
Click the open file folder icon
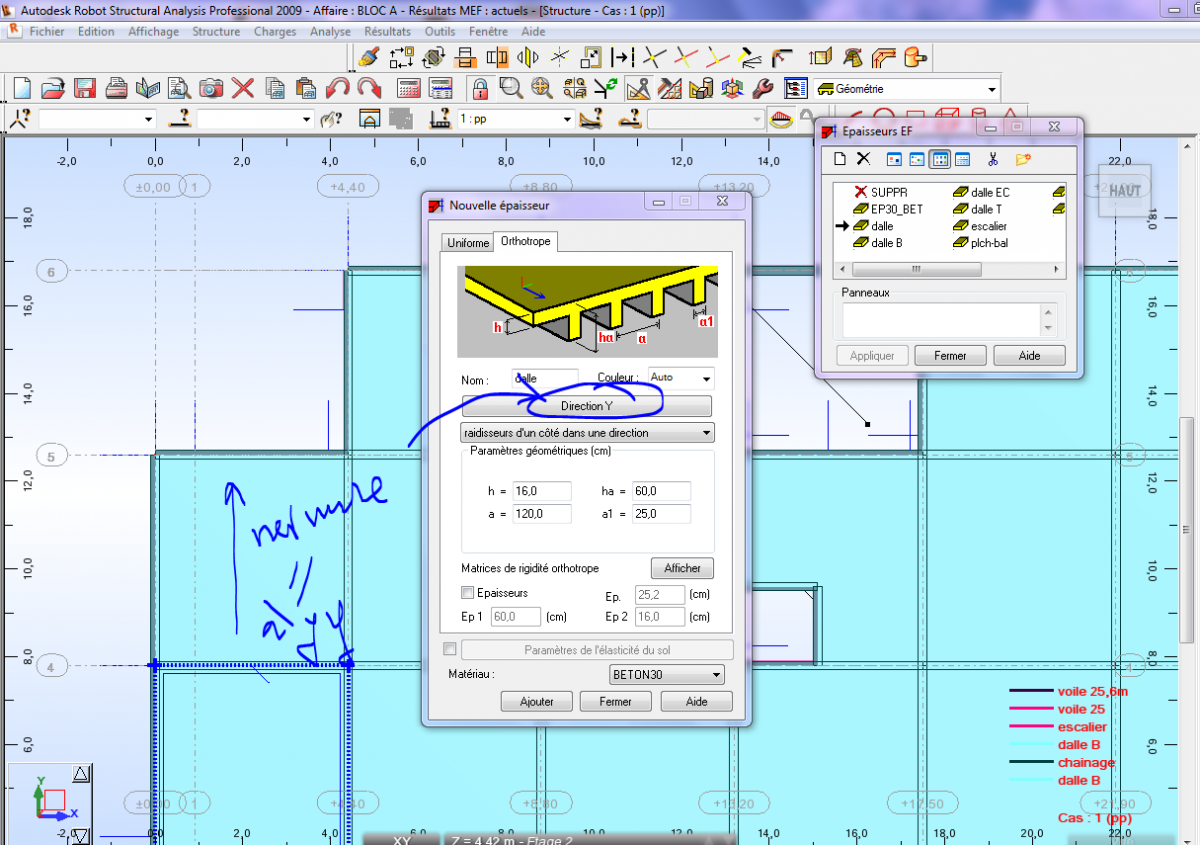click(52, 88)
